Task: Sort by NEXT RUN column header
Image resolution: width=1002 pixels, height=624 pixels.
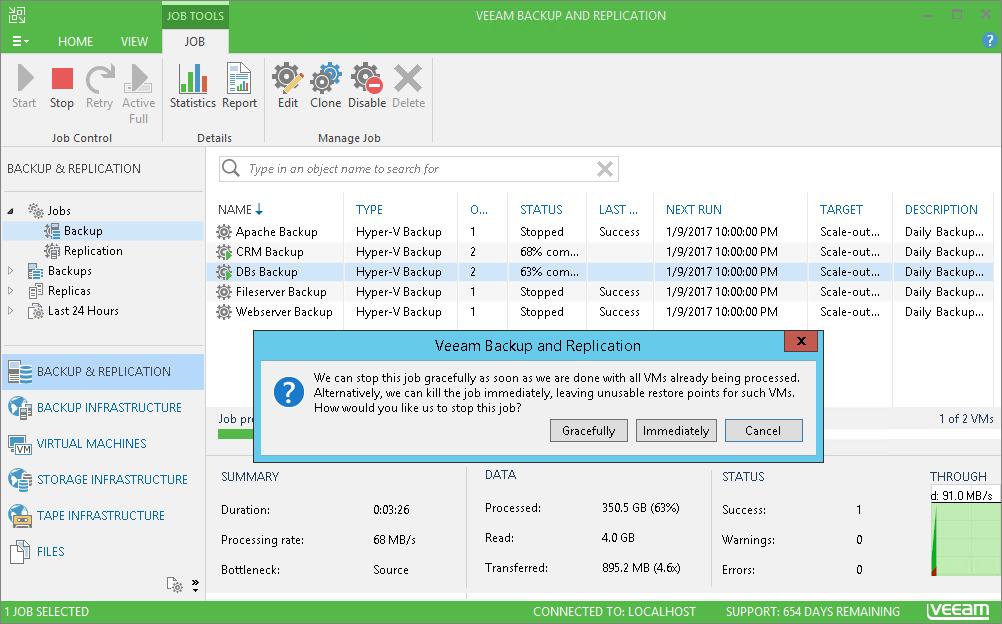Action: (693, 210)
